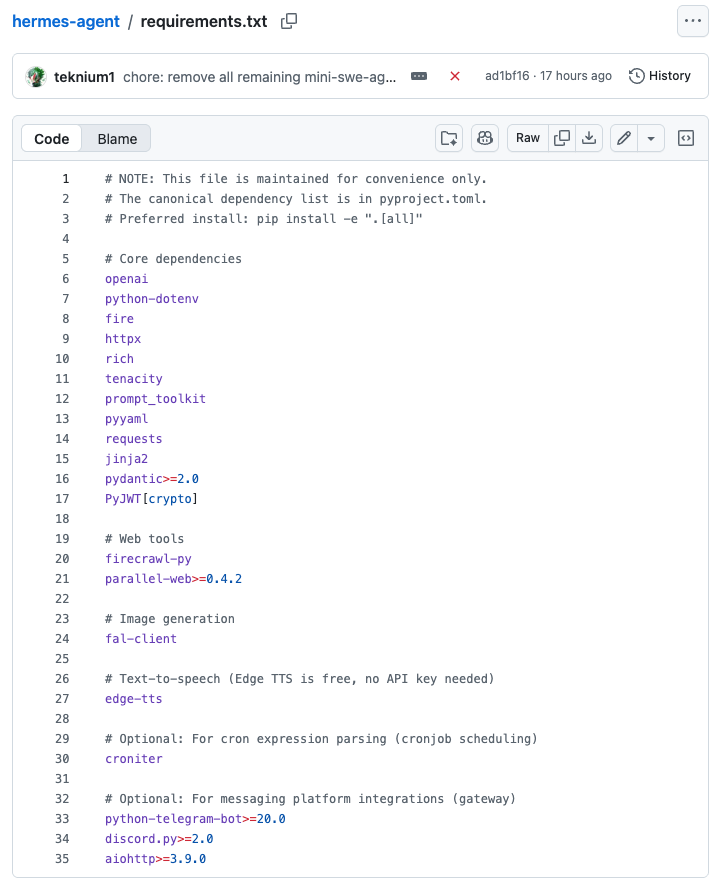The height and width of the screenshot is (891, 716).
Task: Click the 'python-dotenv' dependency line
Action: [152, 299]
